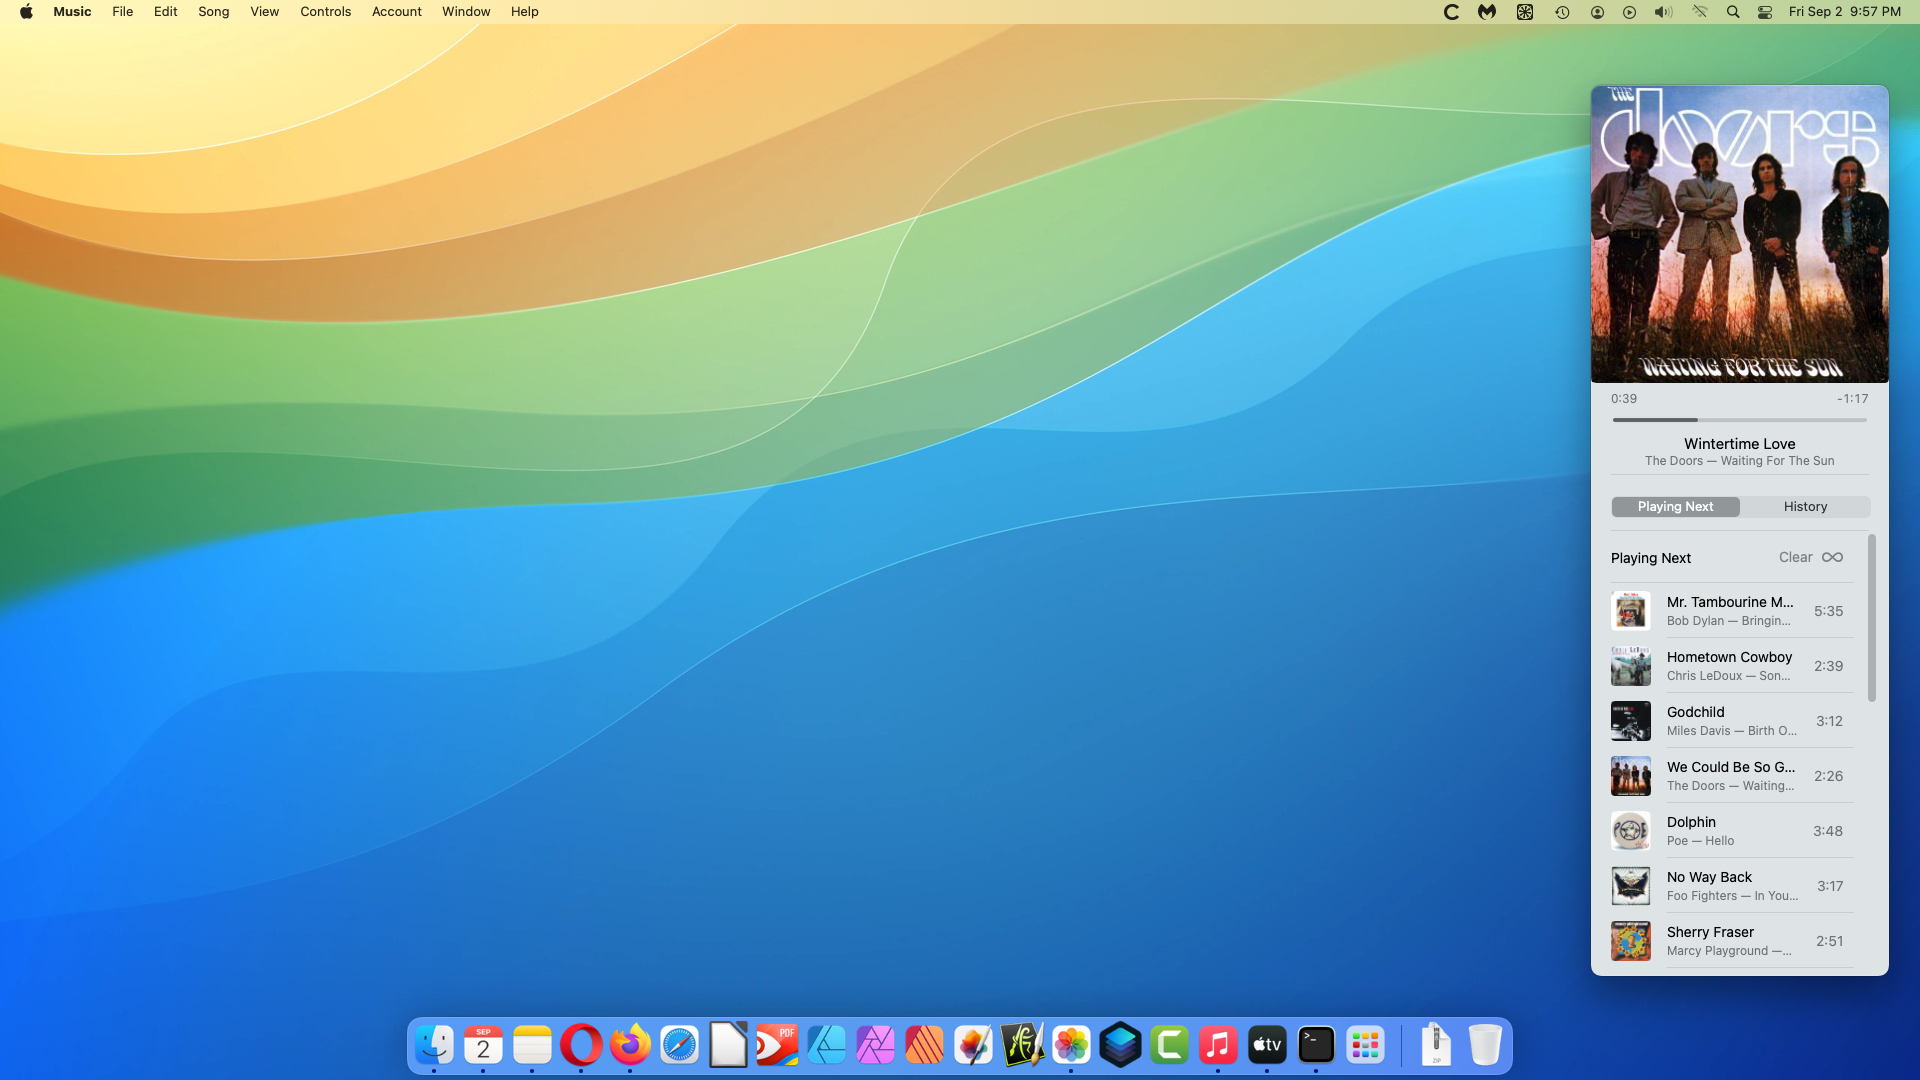Open the Time Machine menu bar icon

coord(1561,12)
